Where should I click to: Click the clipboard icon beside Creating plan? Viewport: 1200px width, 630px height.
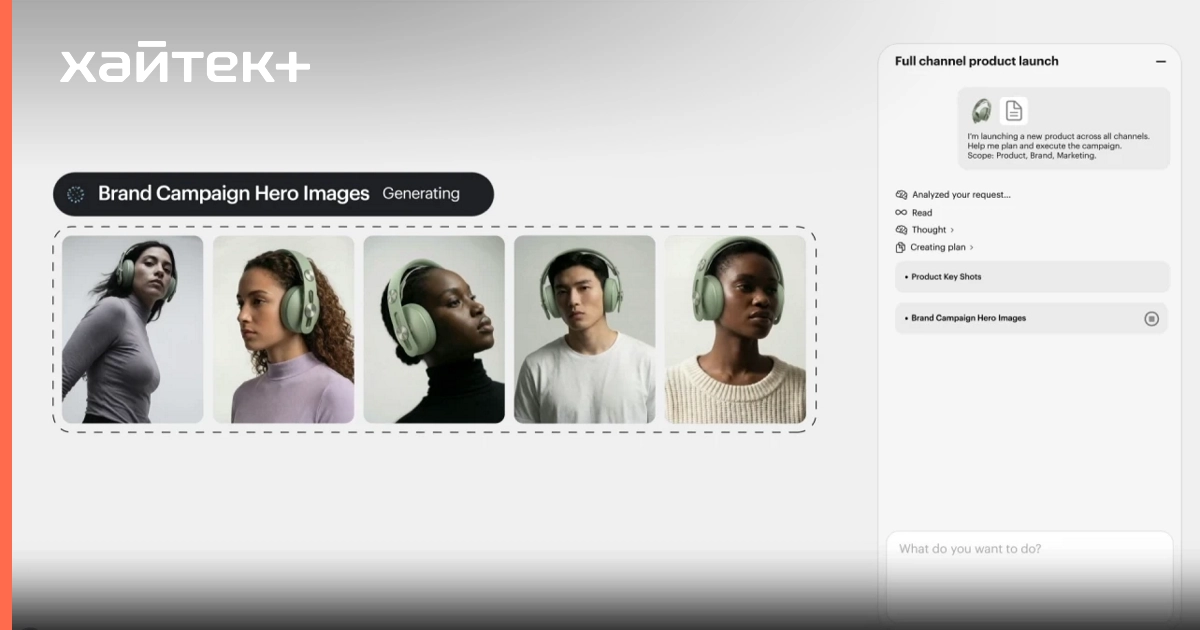tap(901, 247)
